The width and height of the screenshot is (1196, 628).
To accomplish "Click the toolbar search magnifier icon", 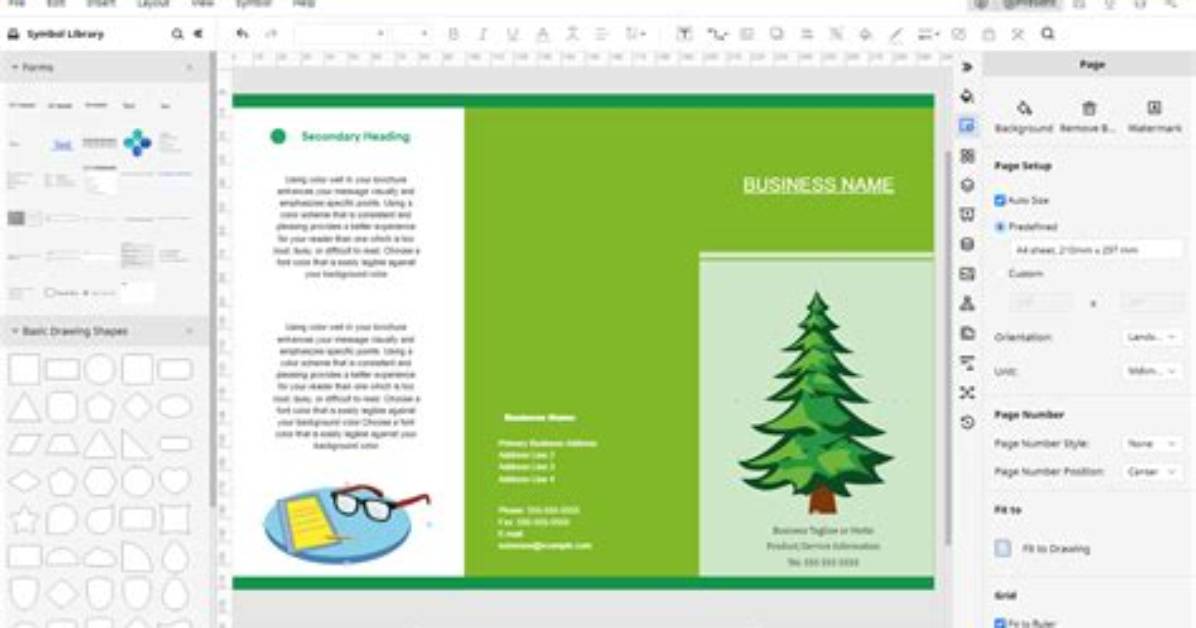I will 1047,34.
